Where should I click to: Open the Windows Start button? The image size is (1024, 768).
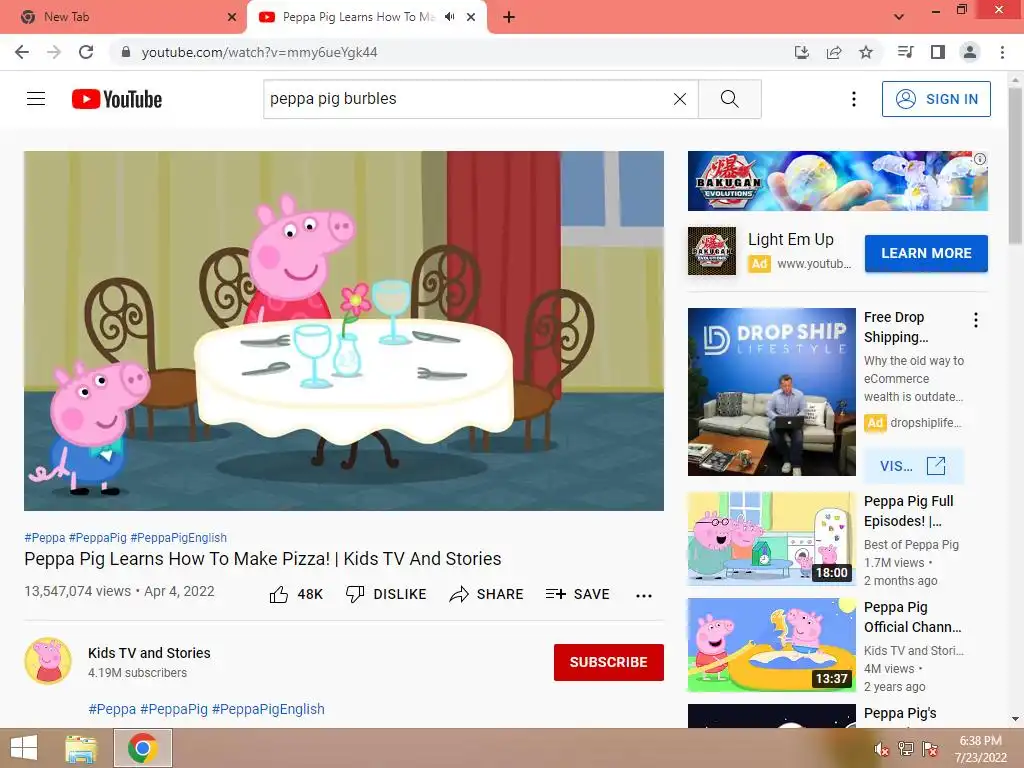click(24, 748)
